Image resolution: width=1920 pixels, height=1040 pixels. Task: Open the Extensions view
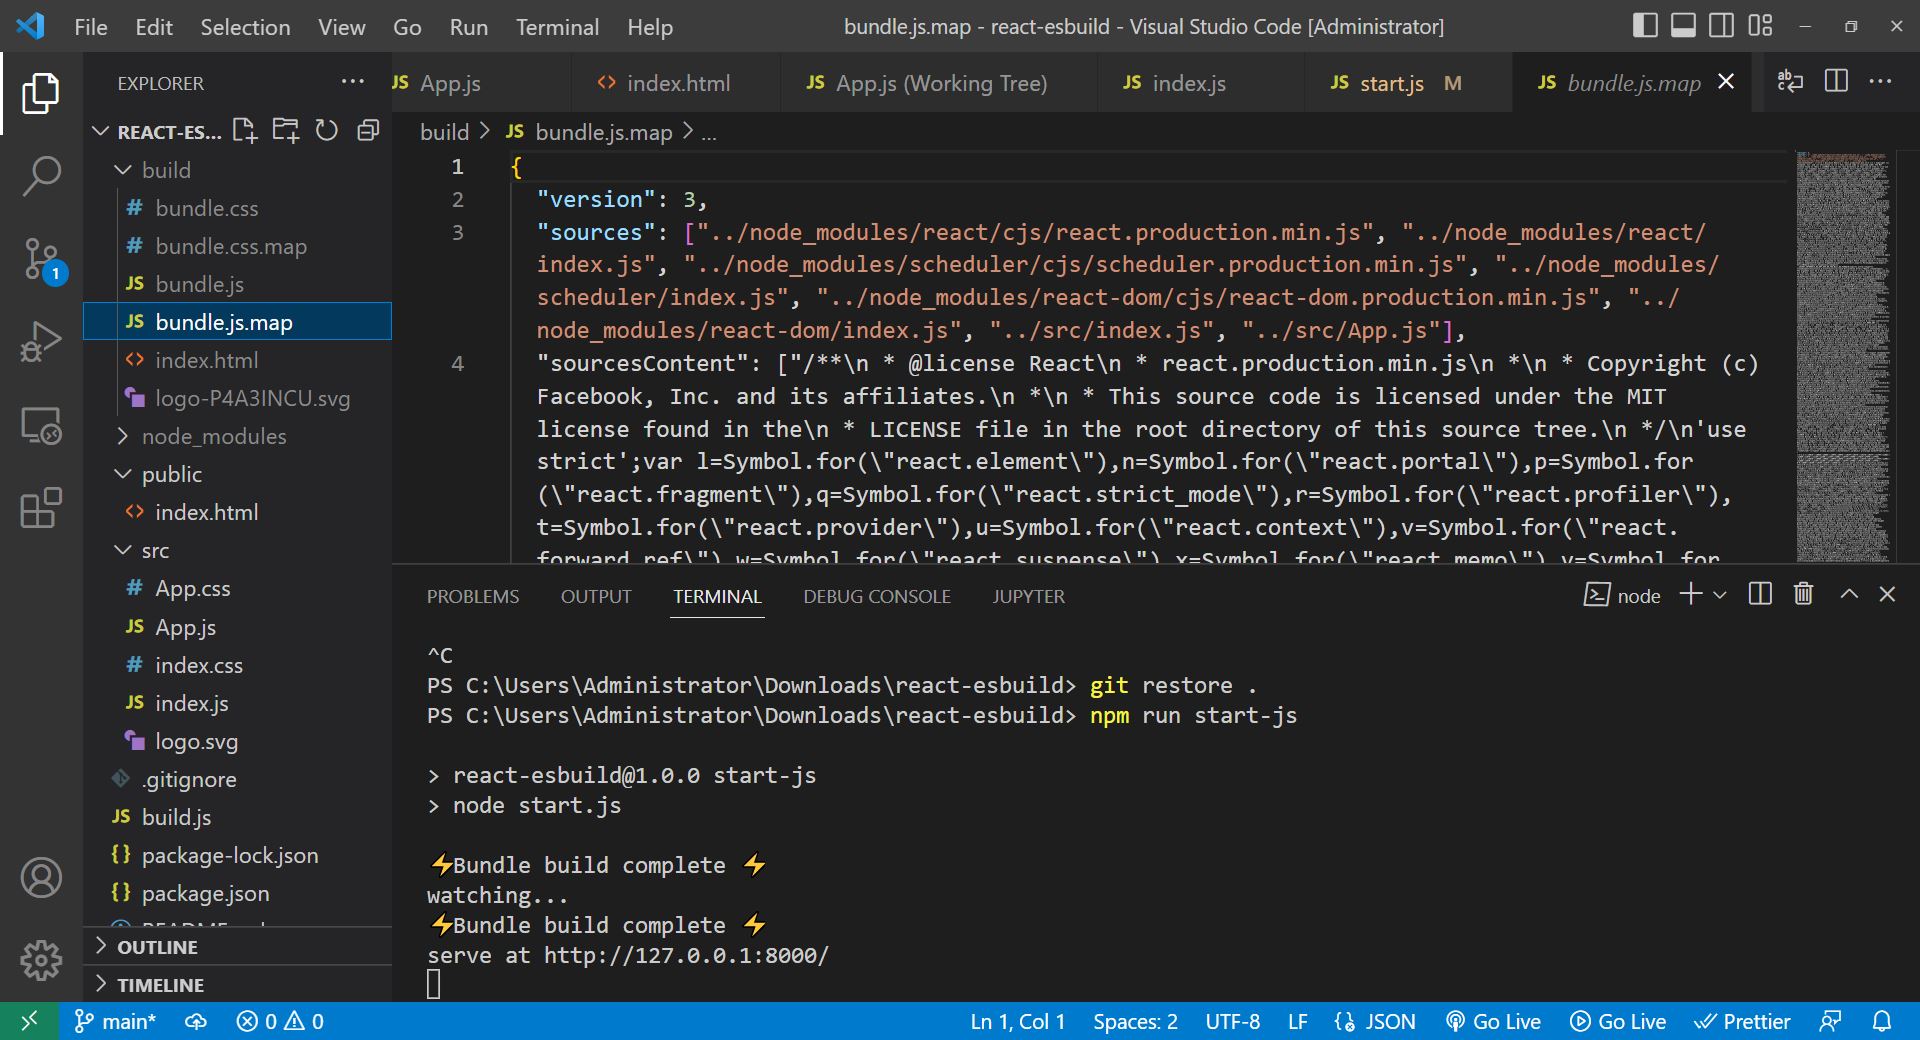click(41, 508)
